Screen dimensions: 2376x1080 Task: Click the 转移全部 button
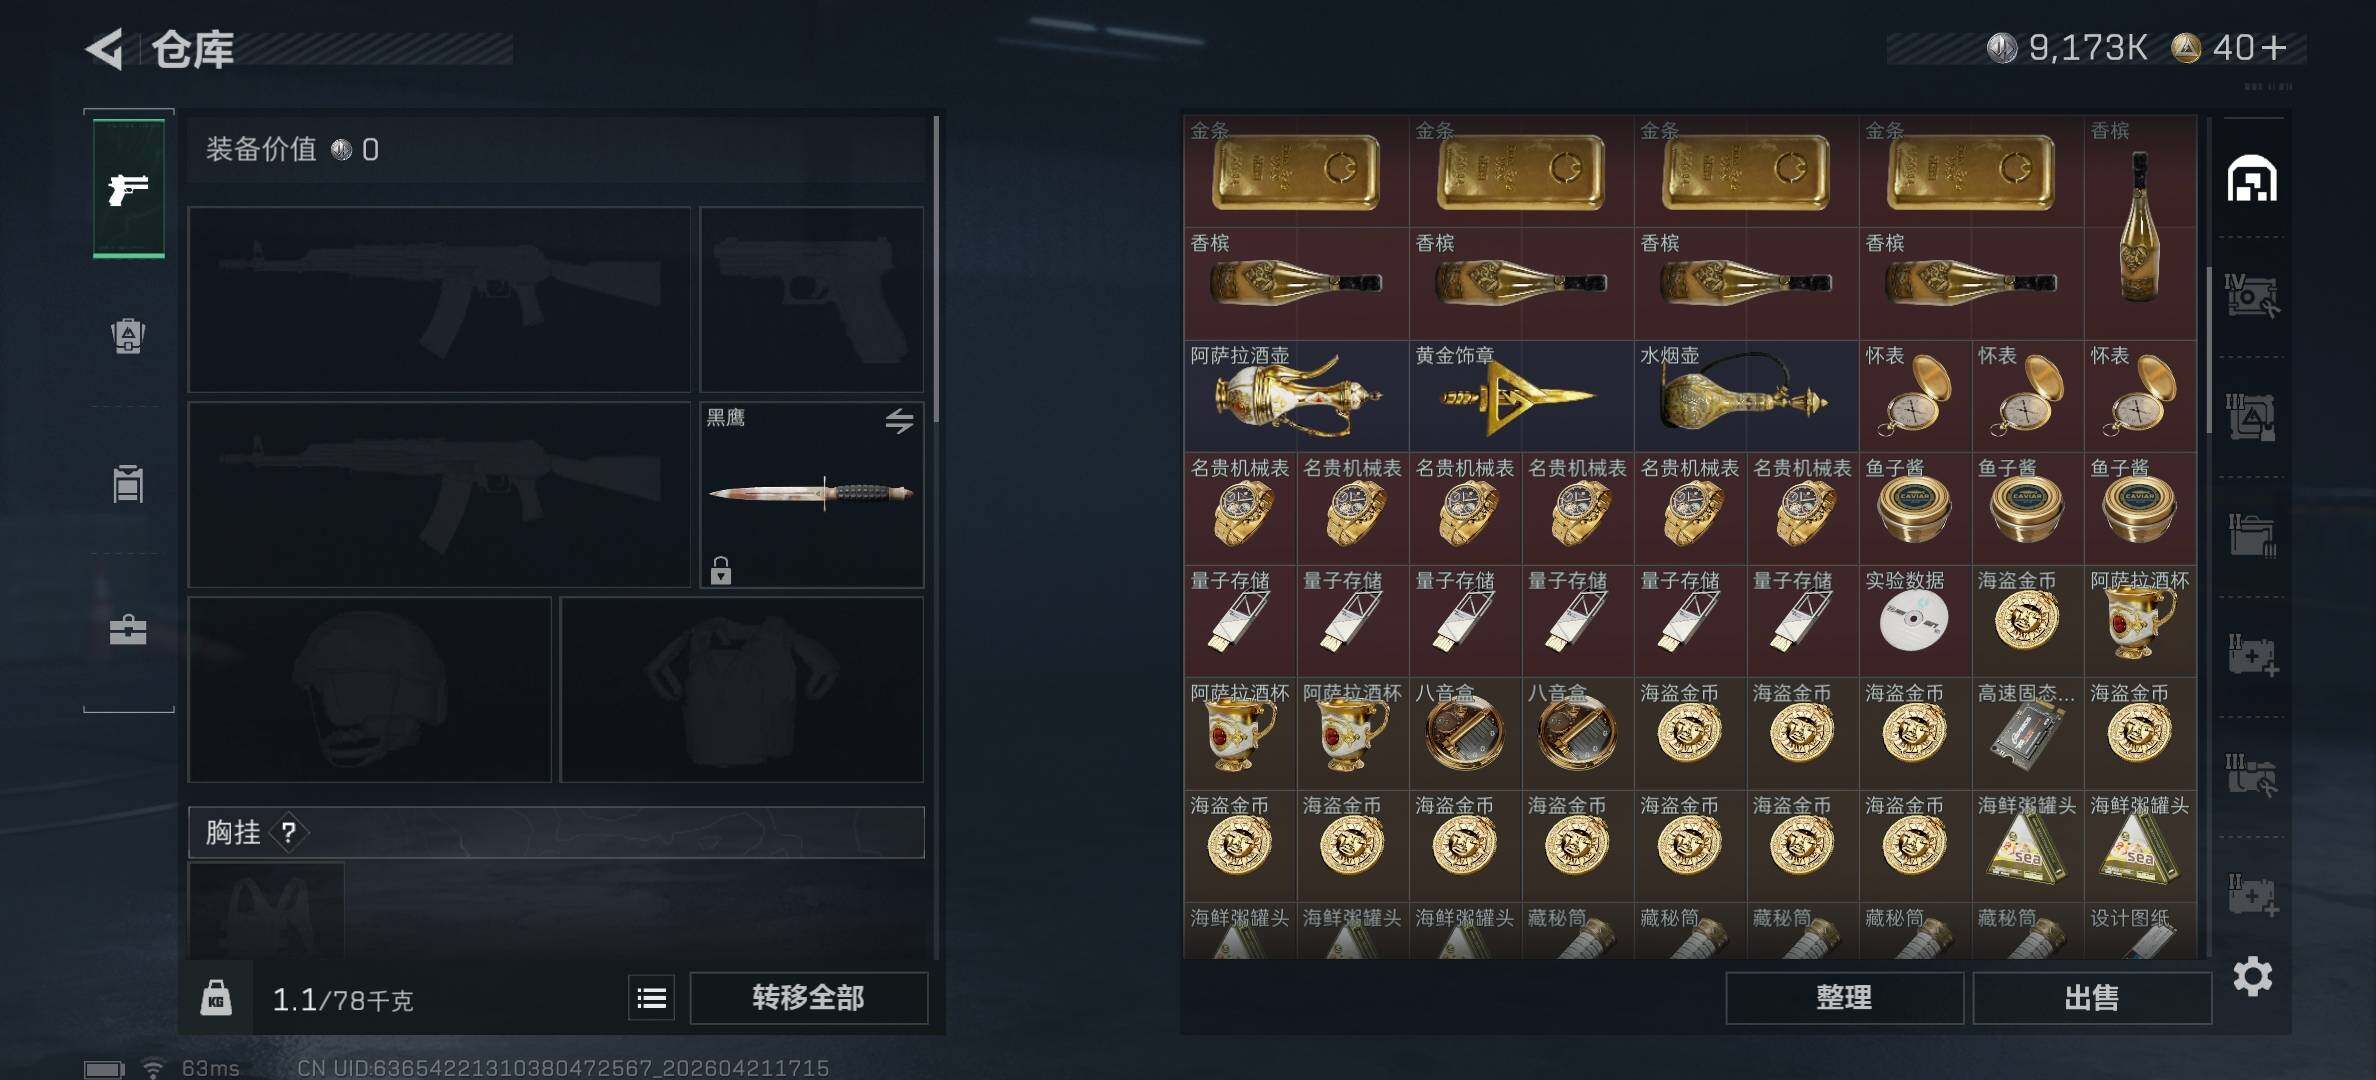click(x=808, y=998)
